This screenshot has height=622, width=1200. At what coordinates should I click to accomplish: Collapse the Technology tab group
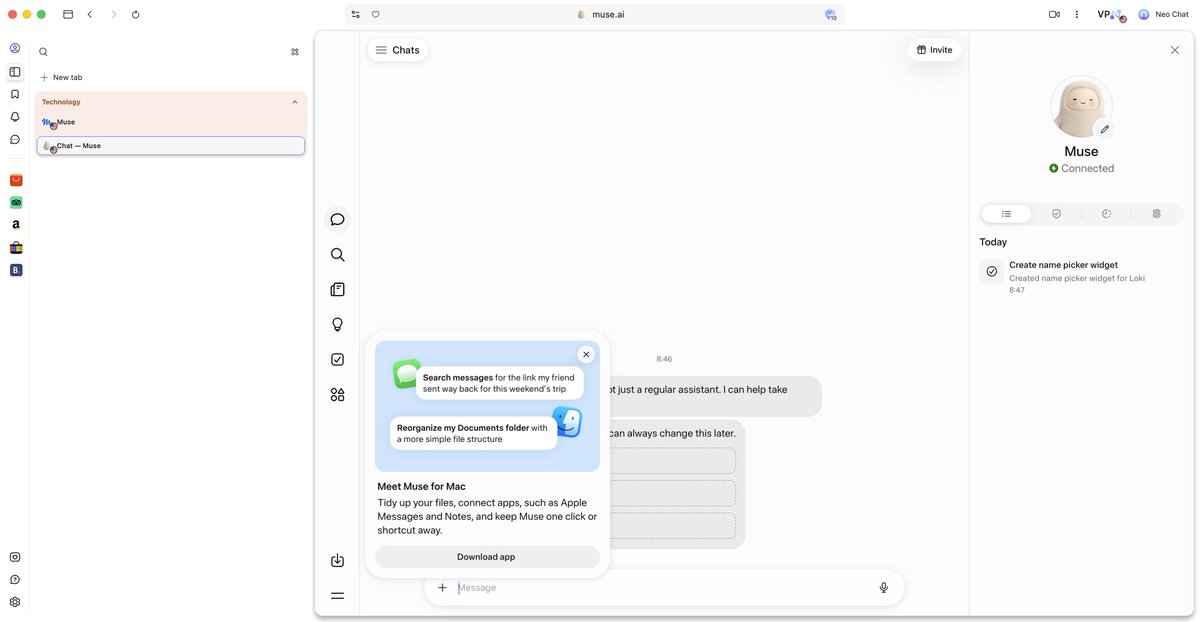295,102
